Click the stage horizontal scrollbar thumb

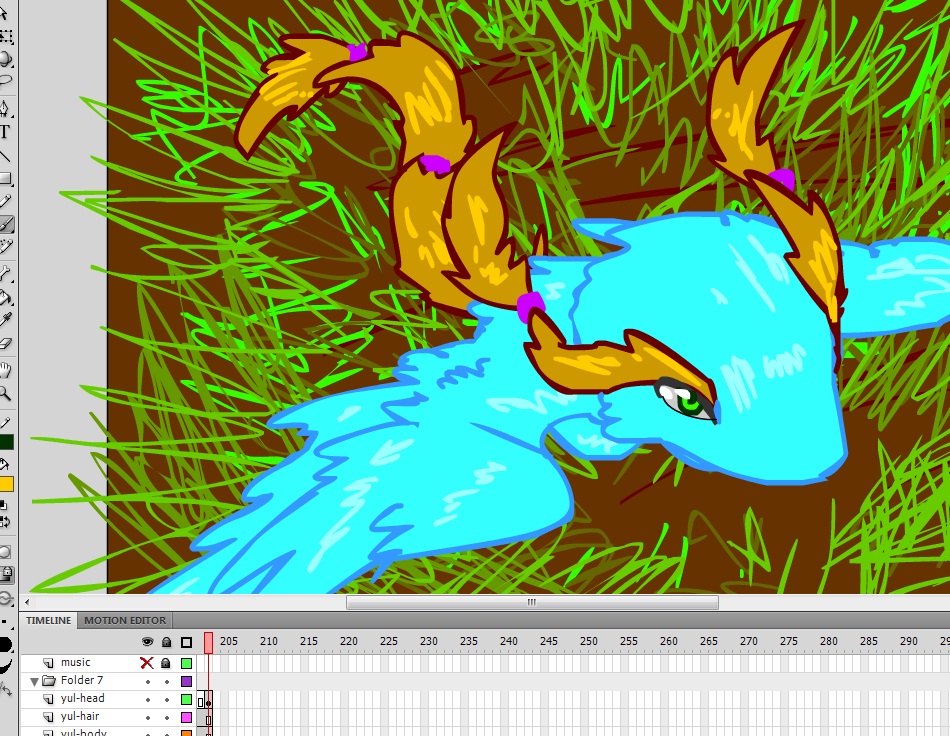[x=532, y=602]
